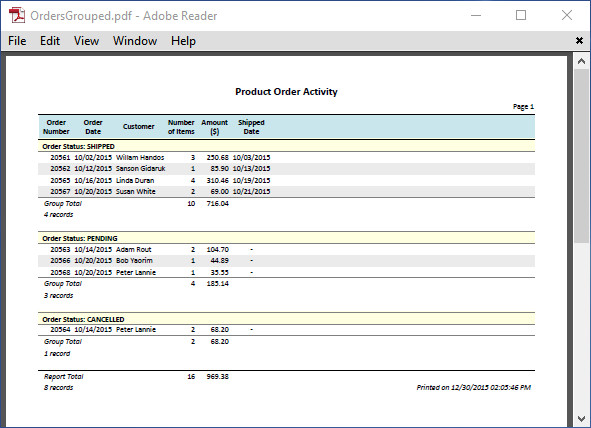Open the Edit menu
Screen dimensions: 591x428
pyautogui.click(x=50, y=41)
